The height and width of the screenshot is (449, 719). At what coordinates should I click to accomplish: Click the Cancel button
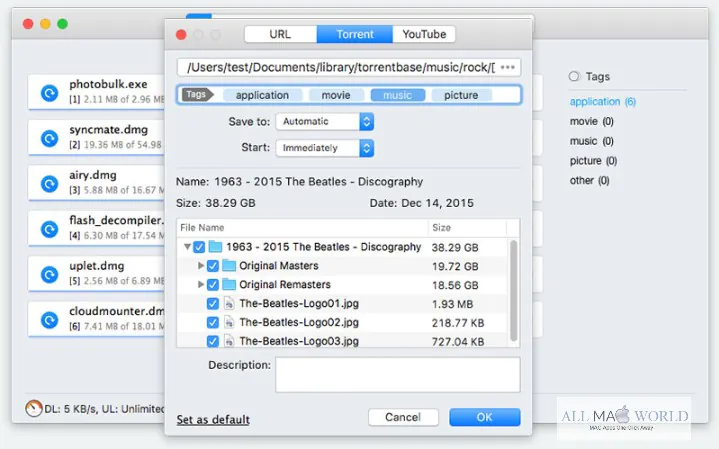[403, 417]
